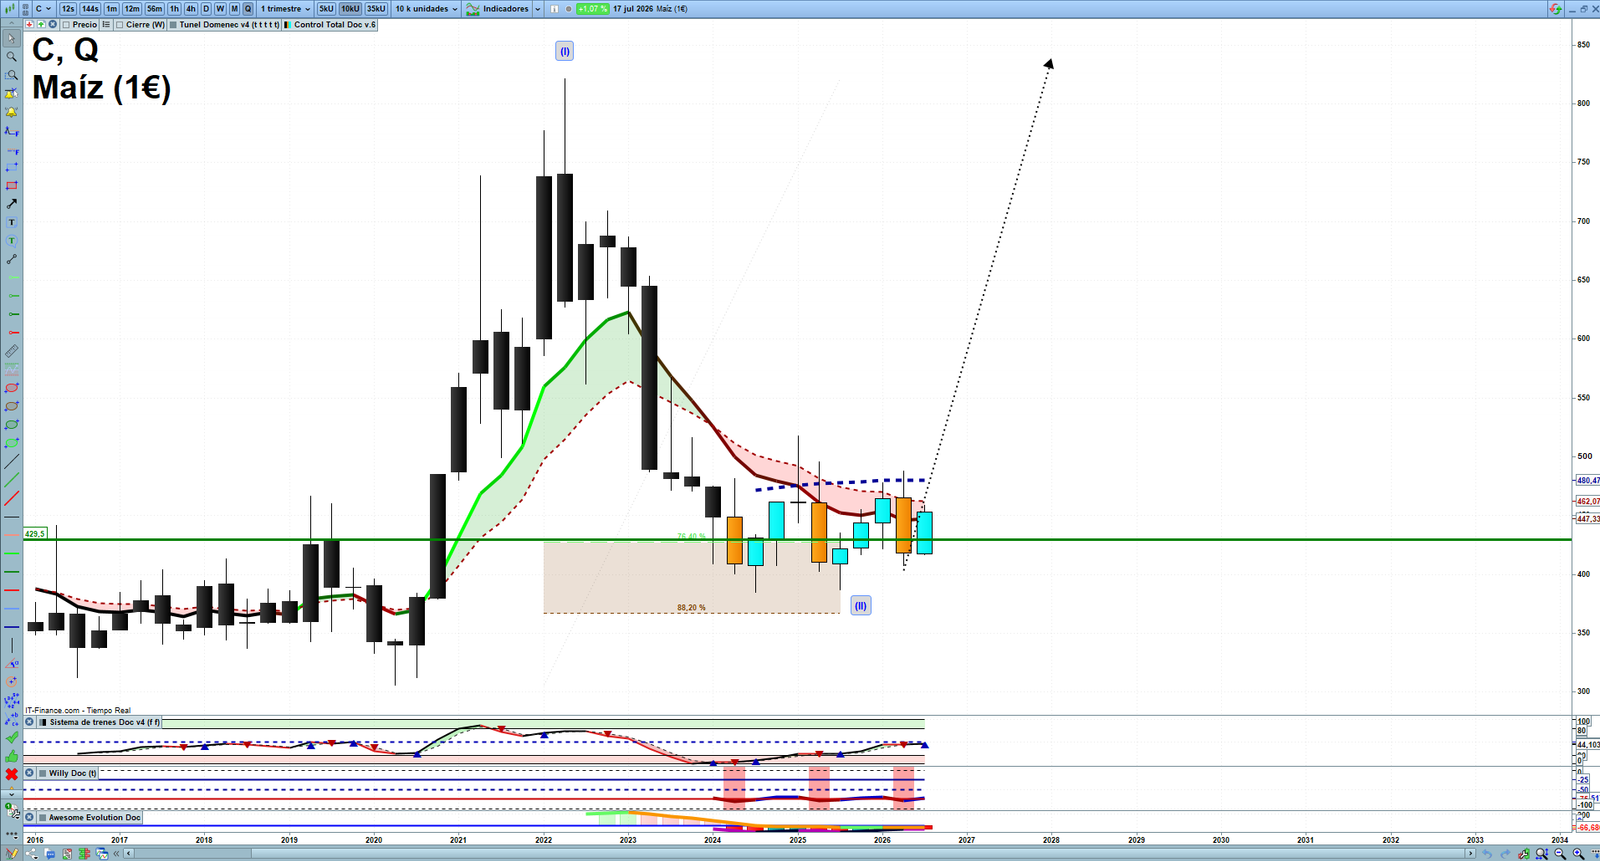Select the ruler measuring tool

pyautogui.click(x=12, y=351)
